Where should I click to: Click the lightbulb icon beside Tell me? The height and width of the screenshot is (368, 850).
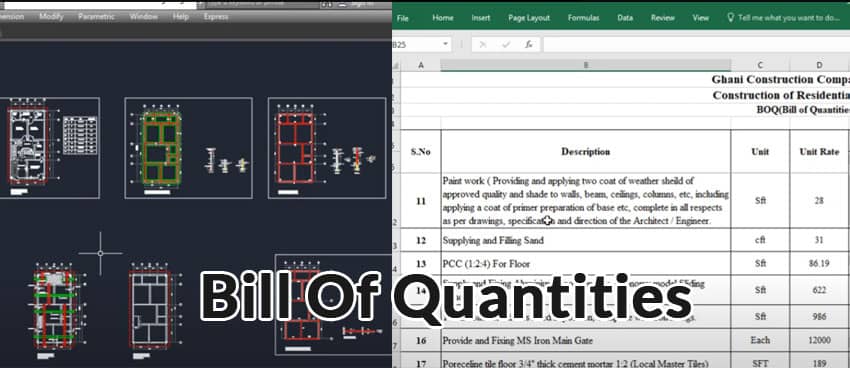(730, 17)
